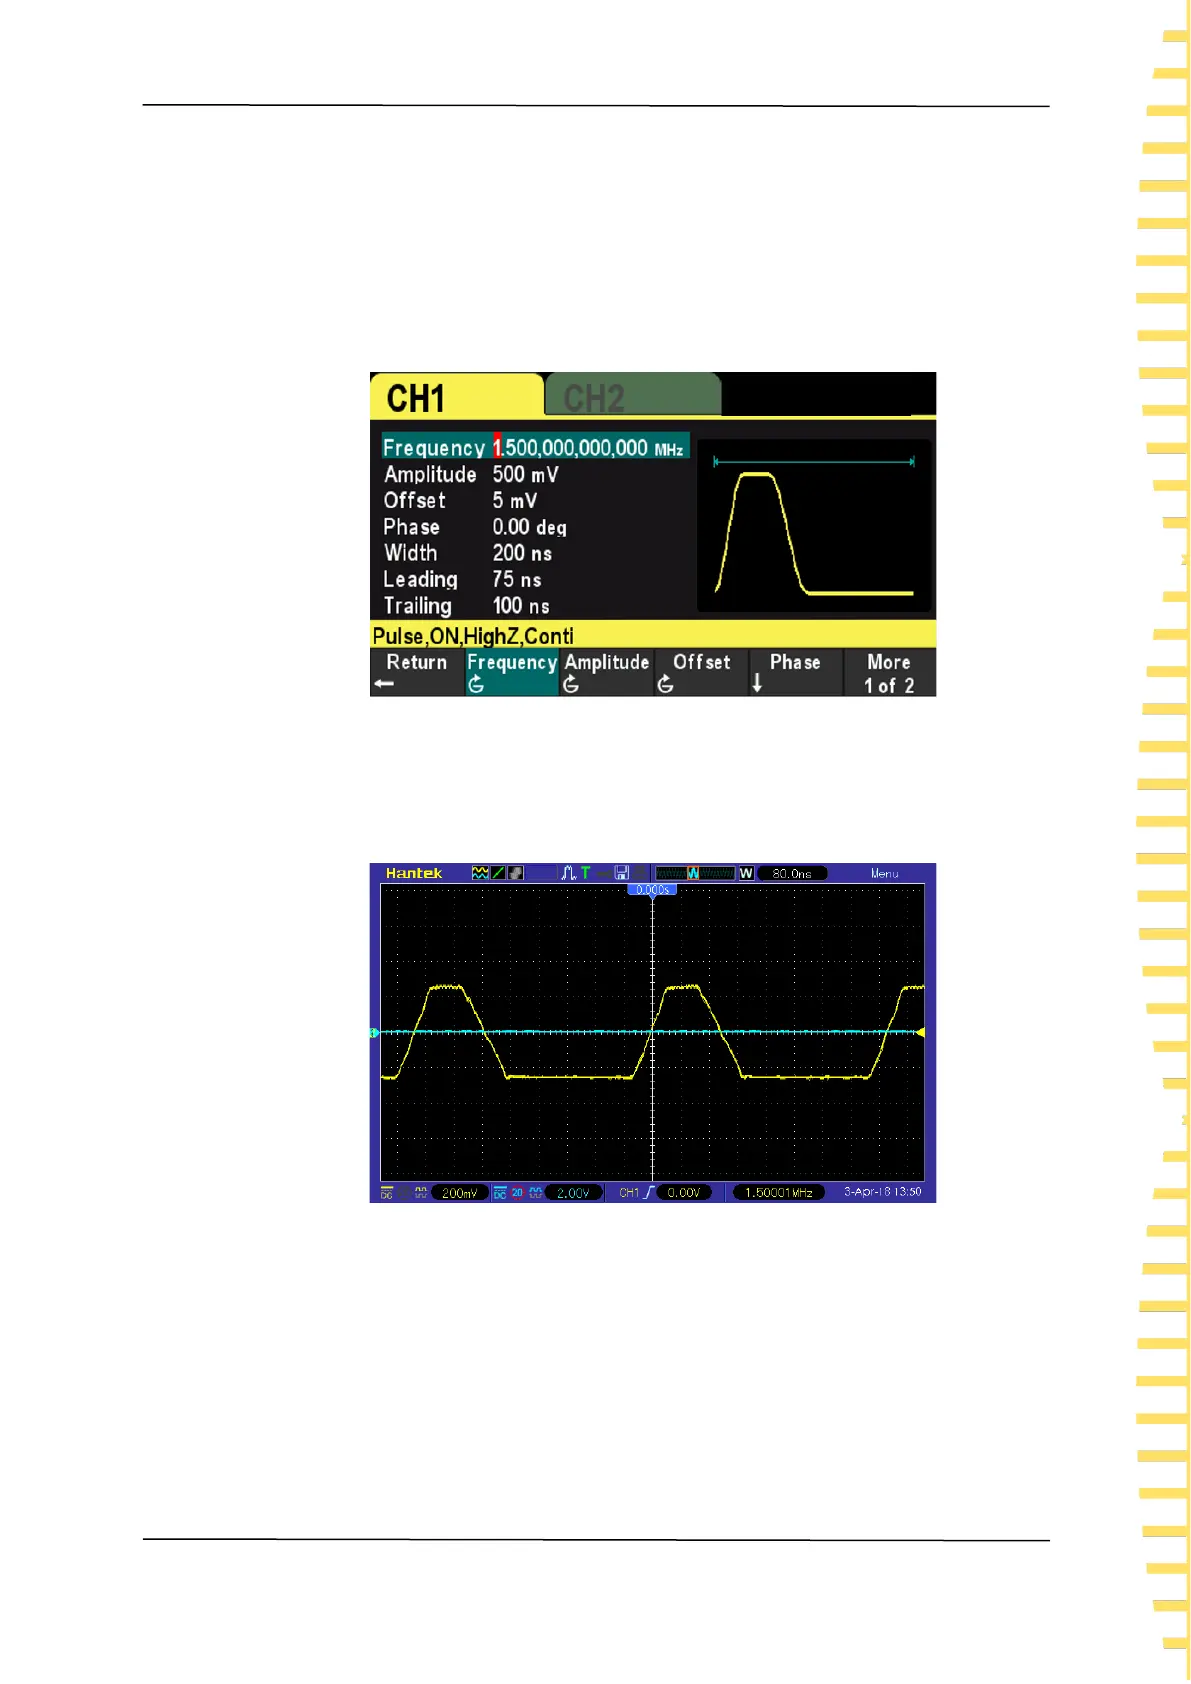Screen dimensions: 1191x1684
Task: Open the oscilloscope Menu label
Action: (x=884, y=873)
